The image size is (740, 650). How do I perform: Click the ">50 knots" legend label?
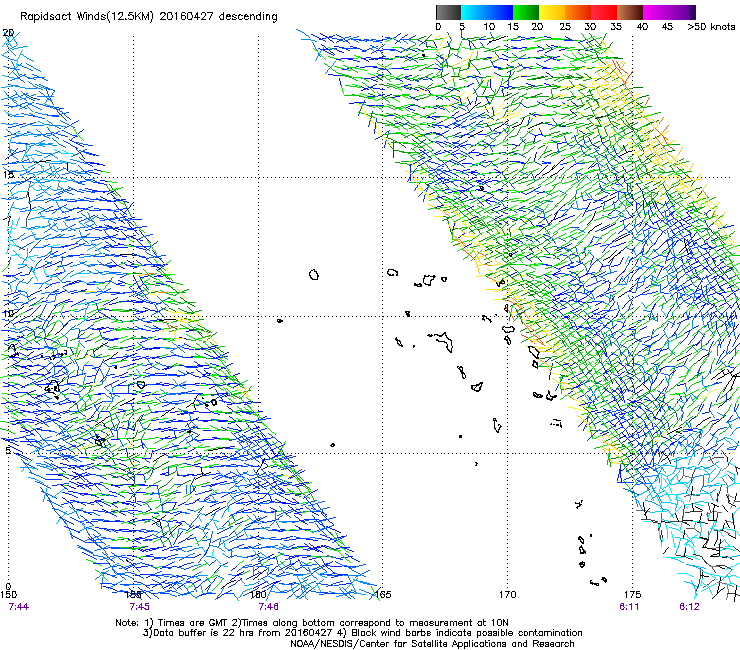711,27
